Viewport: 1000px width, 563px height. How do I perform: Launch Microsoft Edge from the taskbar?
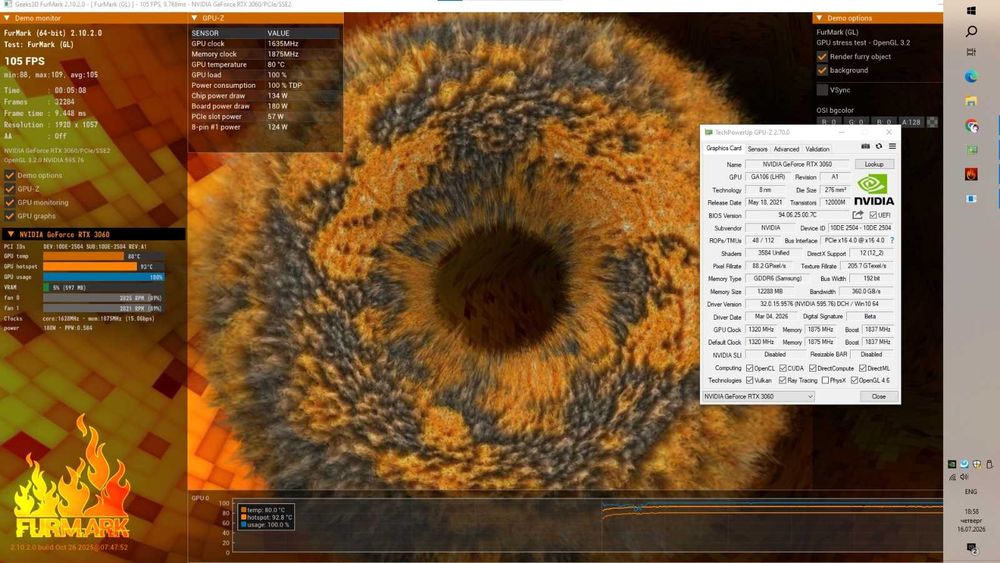(971, 77)
